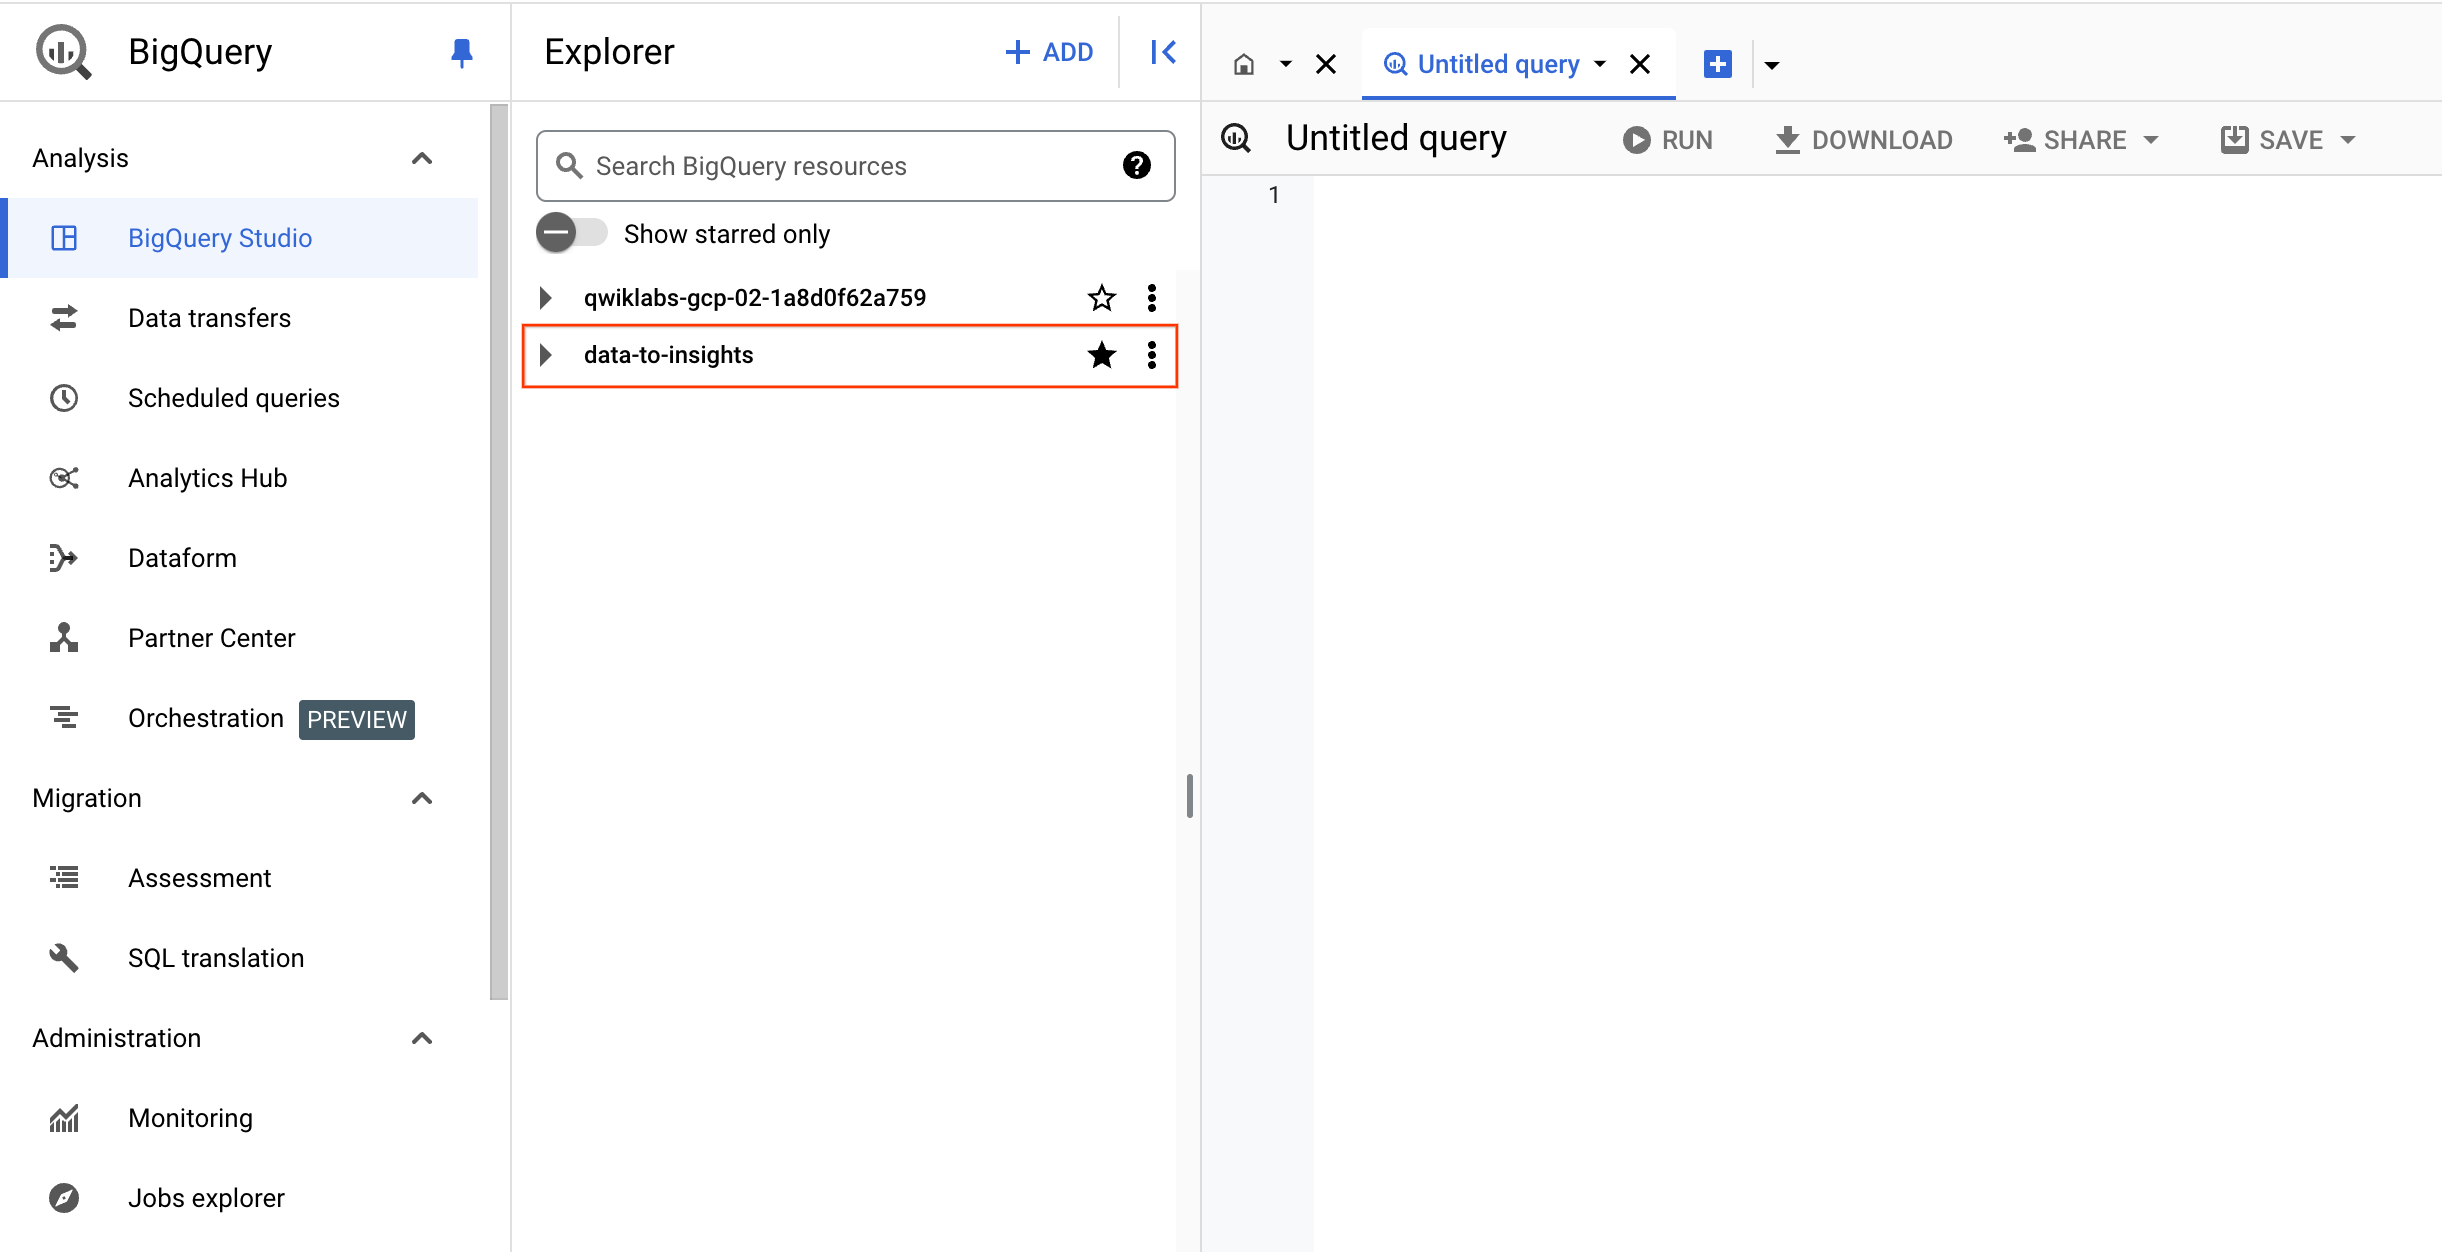Open the home tab
The width and height of the screenshot is (2442, 1252).
[1244, 65]
